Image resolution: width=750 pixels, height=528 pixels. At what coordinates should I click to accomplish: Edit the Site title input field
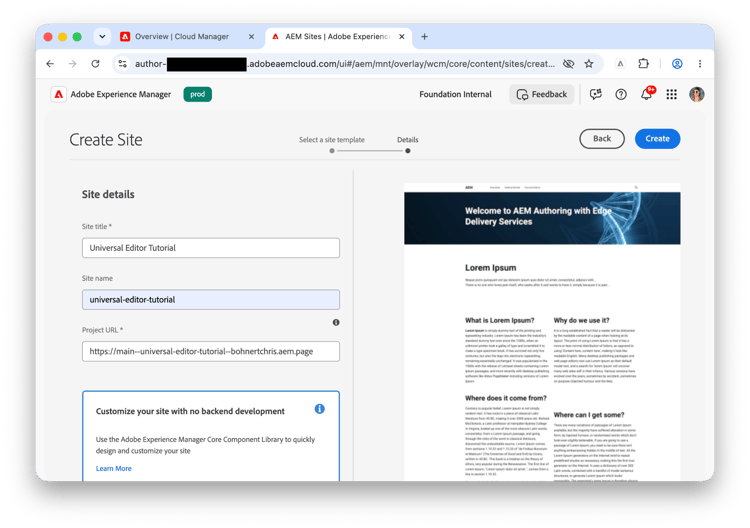[x=210, y=248]
